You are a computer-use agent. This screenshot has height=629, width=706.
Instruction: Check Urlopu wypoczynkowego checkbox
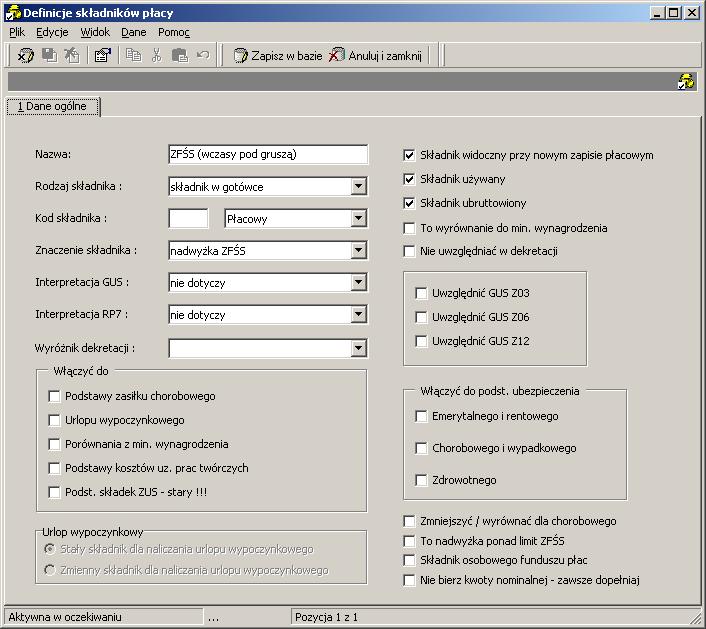point(54,420)
